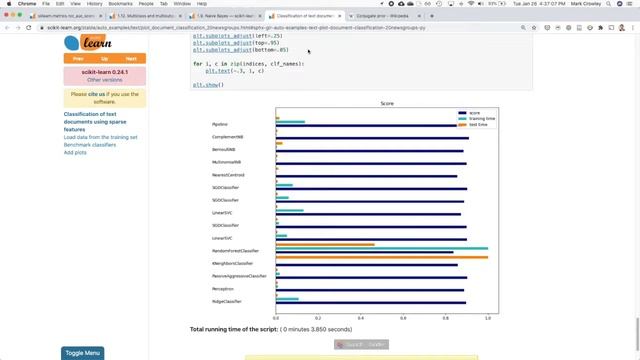640x360 pixels.
Task: Click the volume icon in menu bar
Action: tap(481, 4)
